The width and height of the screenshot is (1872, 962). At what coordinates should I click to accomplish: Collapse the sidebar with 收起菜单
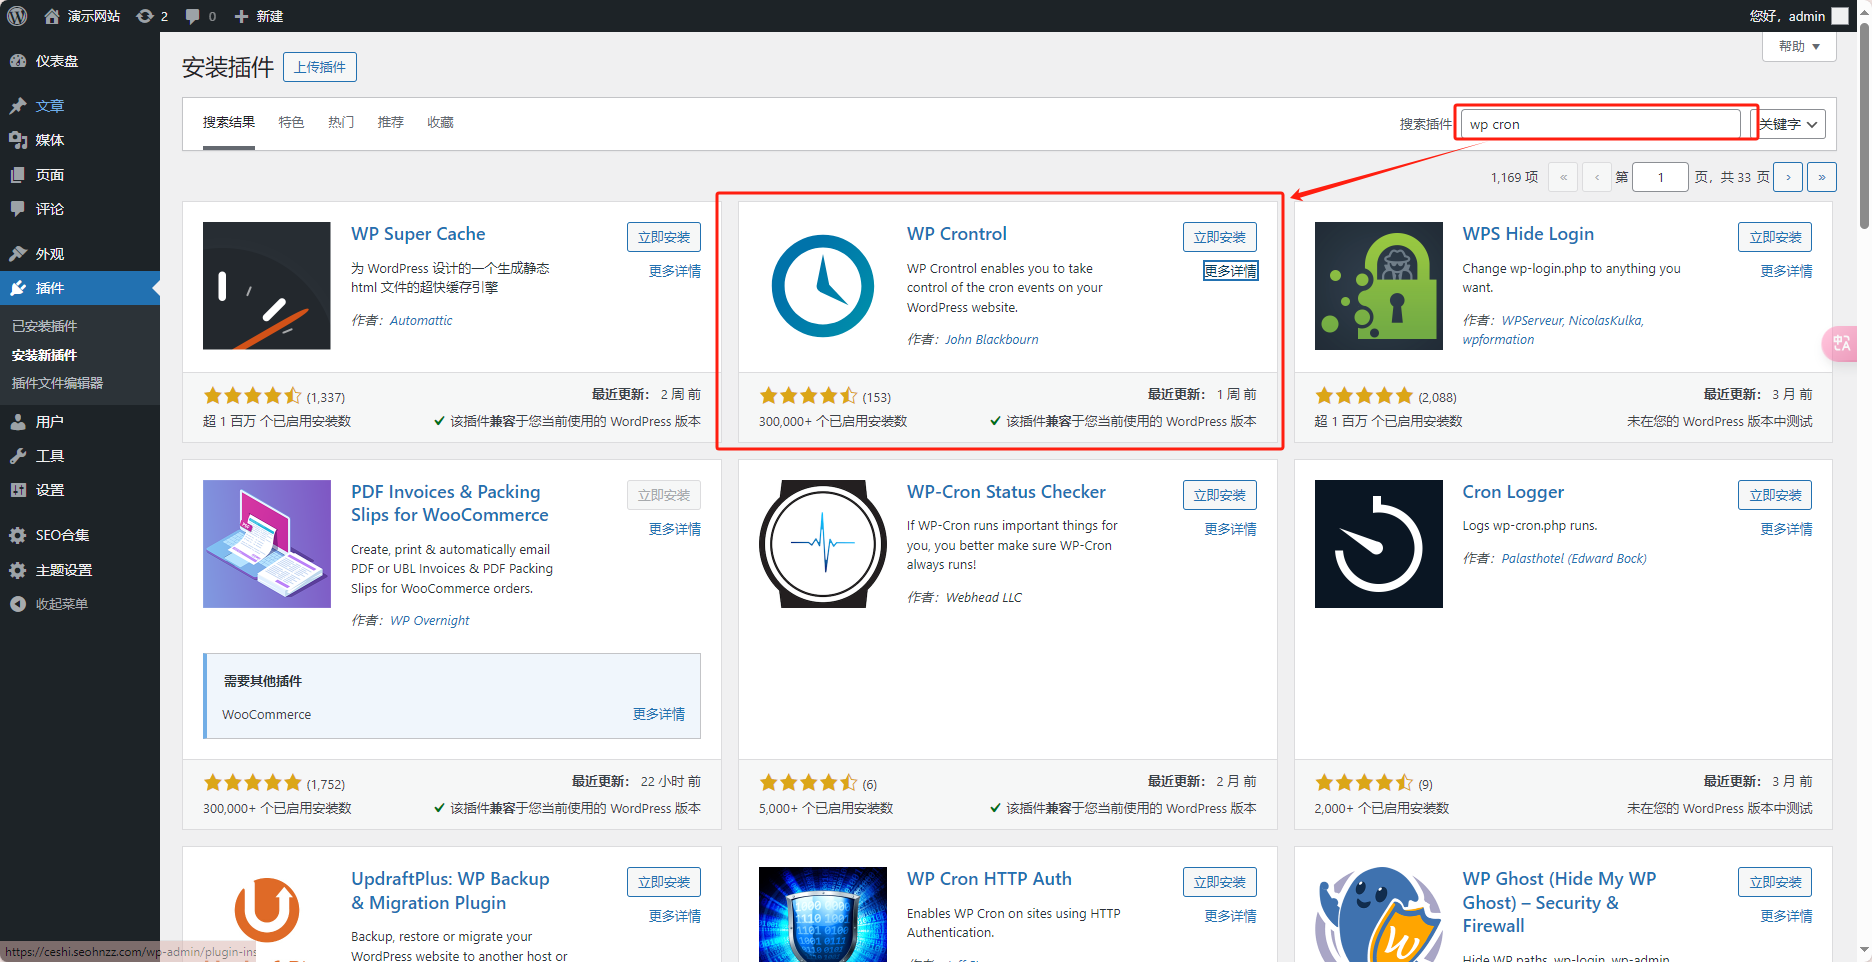click(x=80, y=604)
